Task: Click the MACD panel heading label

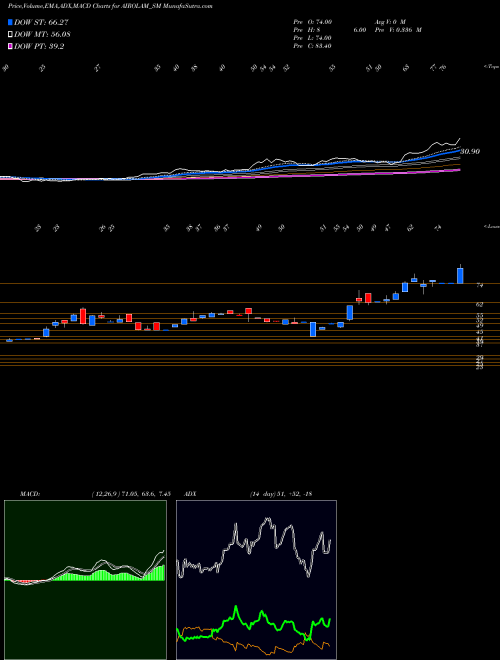Action: [x=30, y=494]
